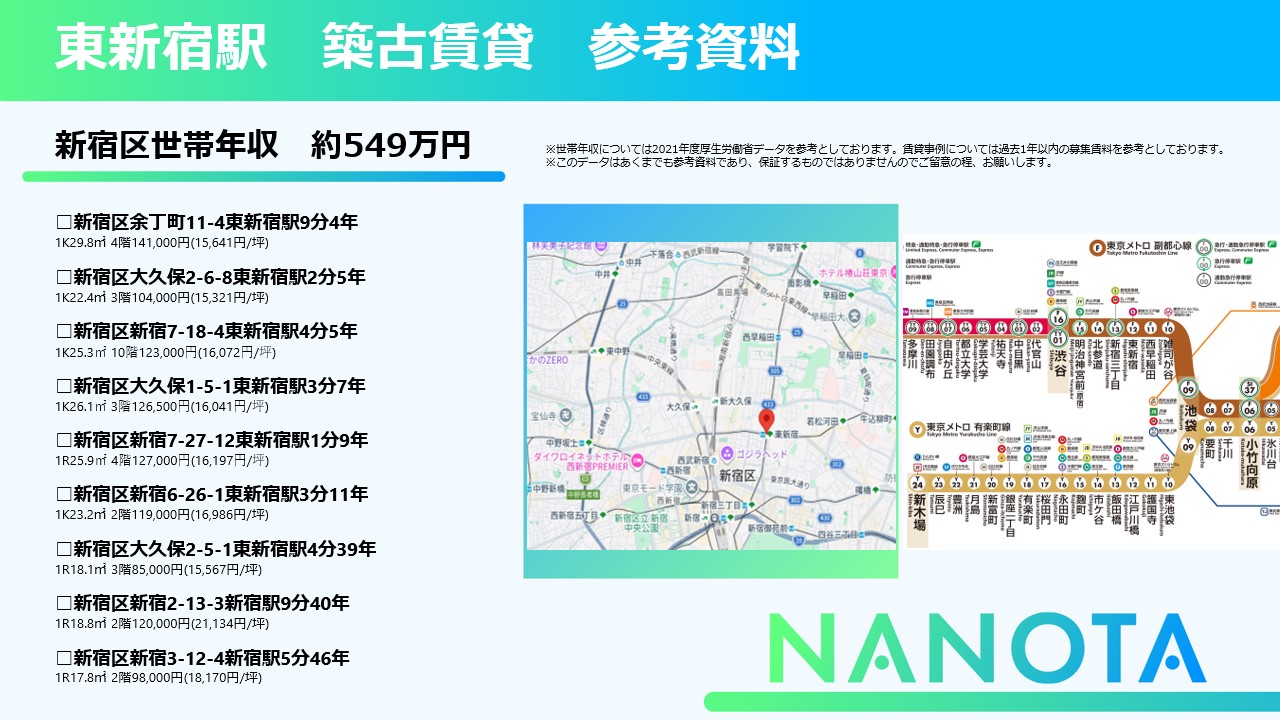Click the NANOTA logo
This screenshot has width=1280, height=720.
point(988,648)
